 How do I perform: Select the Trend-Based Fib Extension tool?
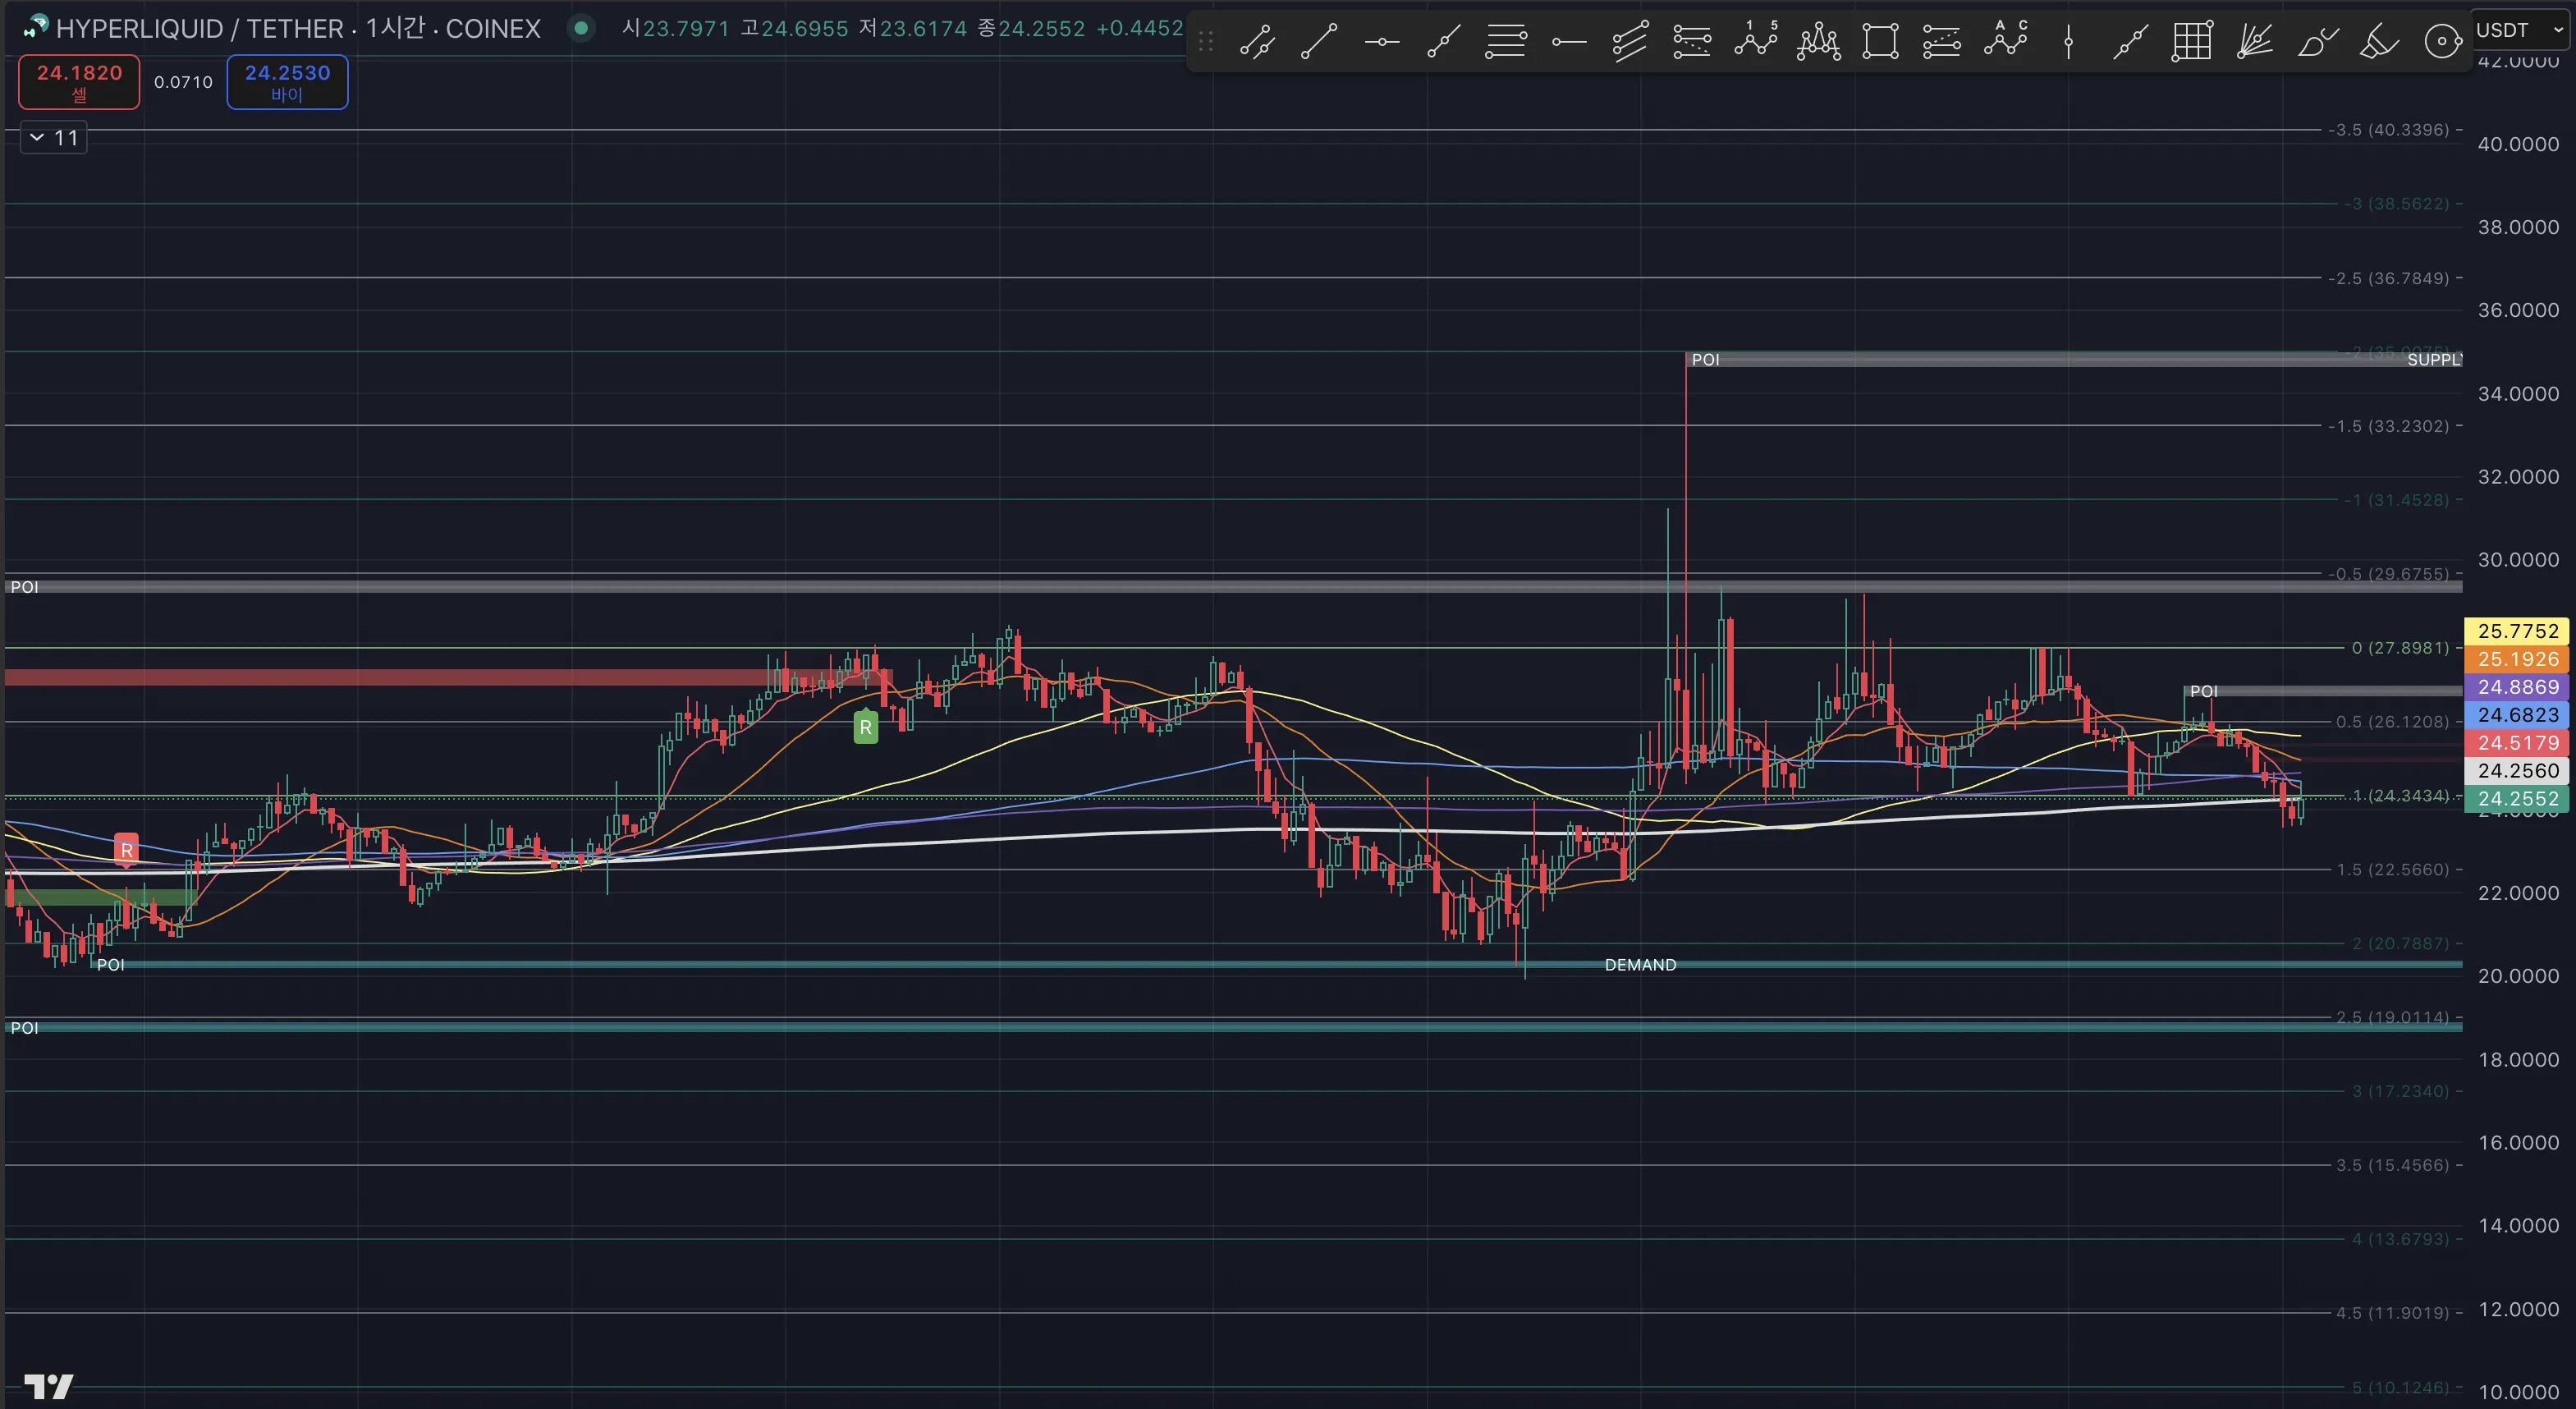coord(1692,42)
